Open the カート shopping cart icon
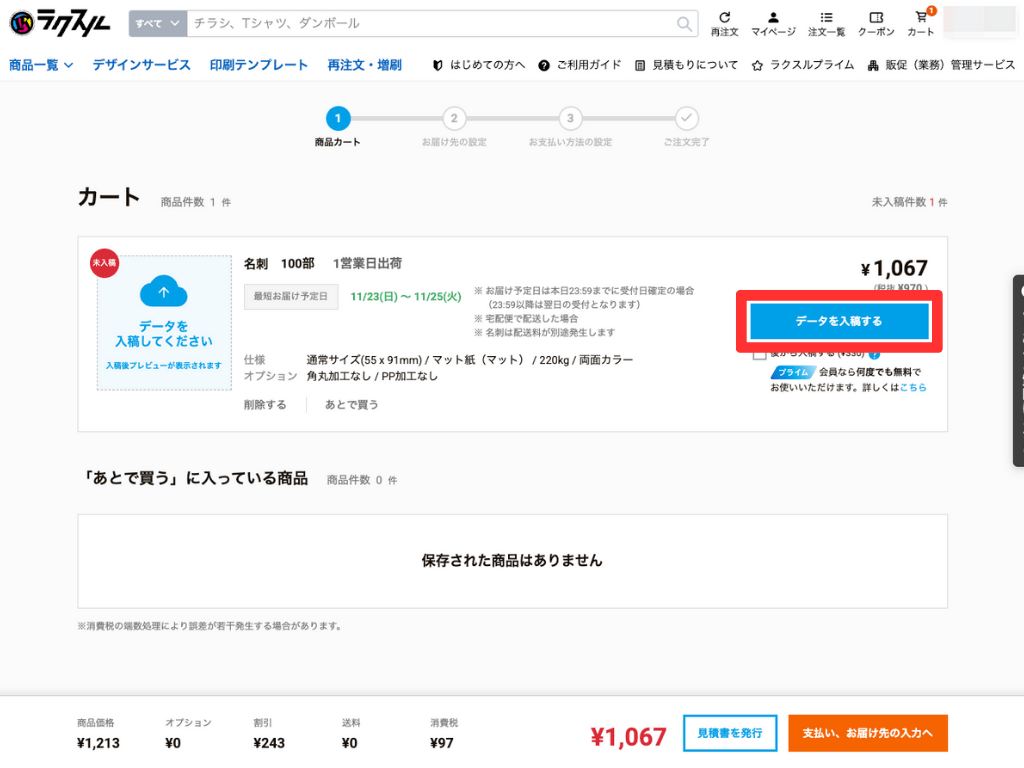 click(x=920, y=22)
